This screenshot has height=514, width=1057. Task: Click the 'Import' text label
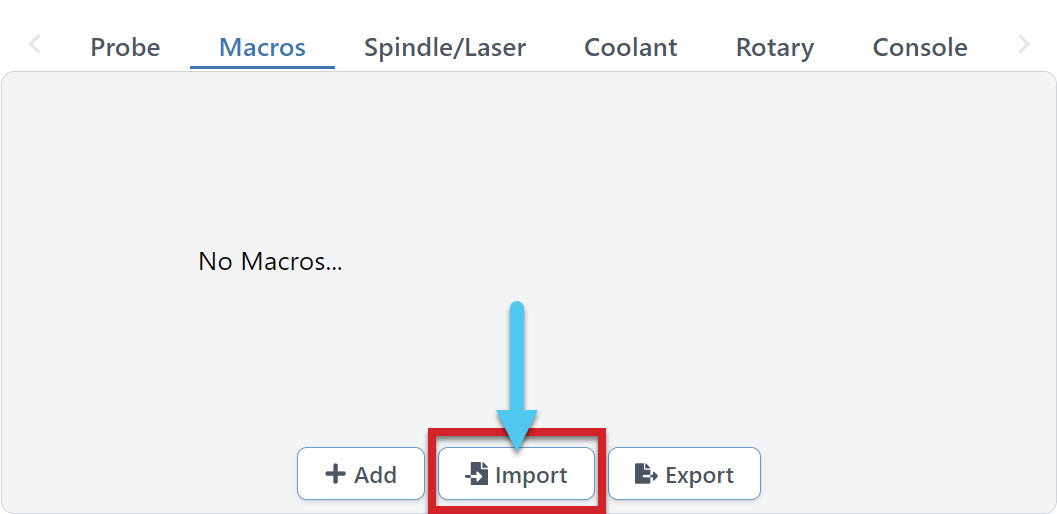click(531, 476)
